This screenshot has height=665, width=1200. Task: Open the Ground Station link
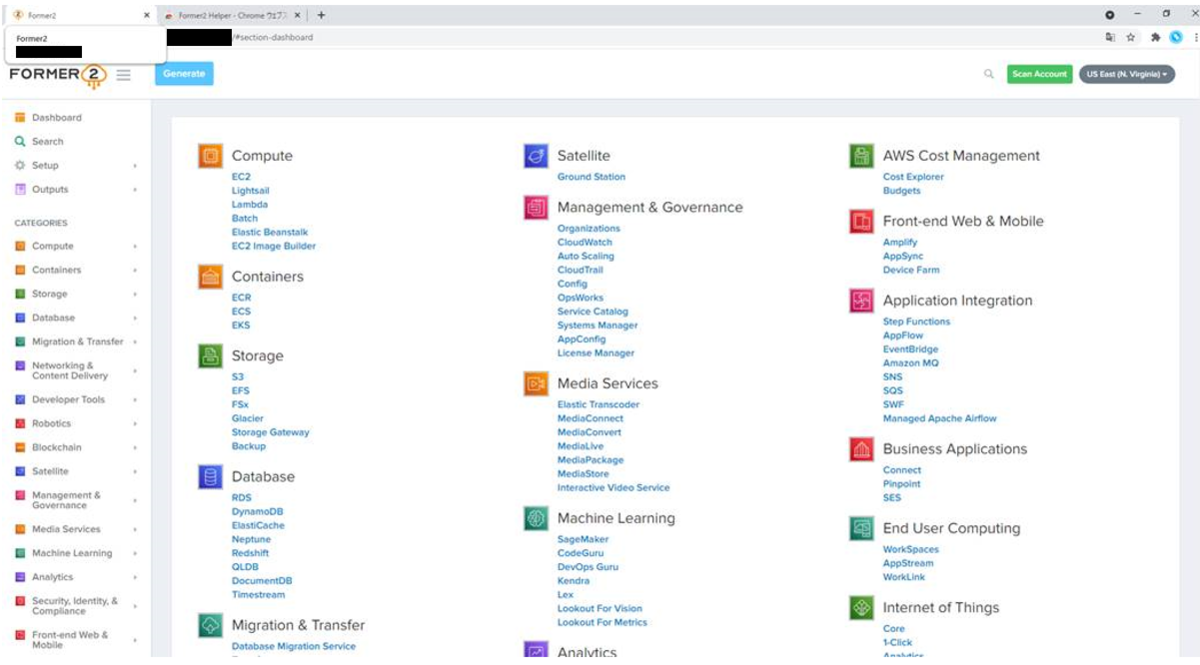pos(591,177)
